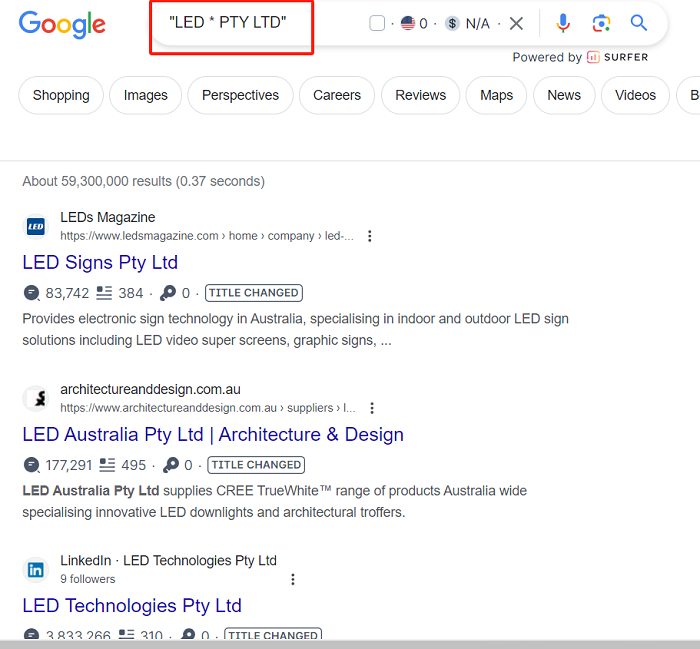Select the Shopping filter chip
Screen dimensions: 700x649
click(x=61, y=95)
